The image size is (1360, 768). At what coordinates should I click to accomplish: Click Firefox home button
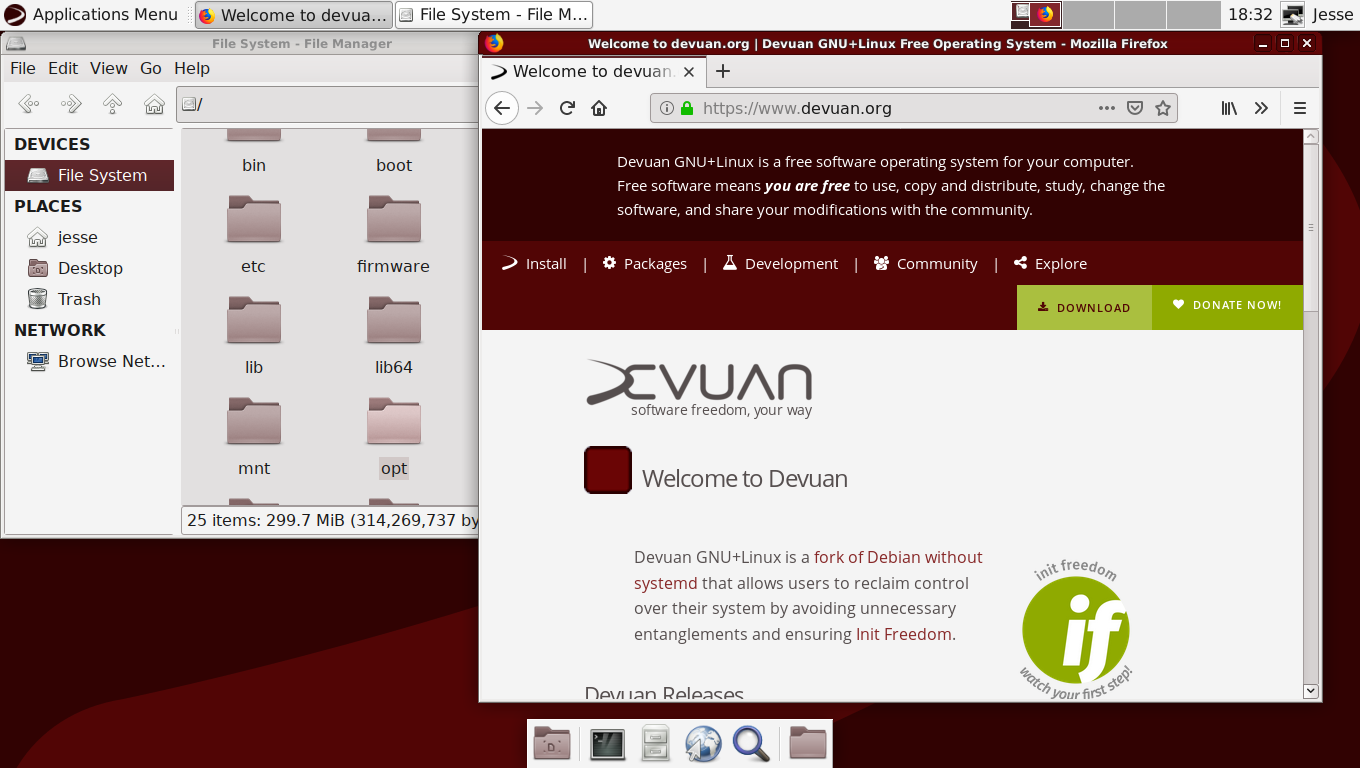[599, 108]
